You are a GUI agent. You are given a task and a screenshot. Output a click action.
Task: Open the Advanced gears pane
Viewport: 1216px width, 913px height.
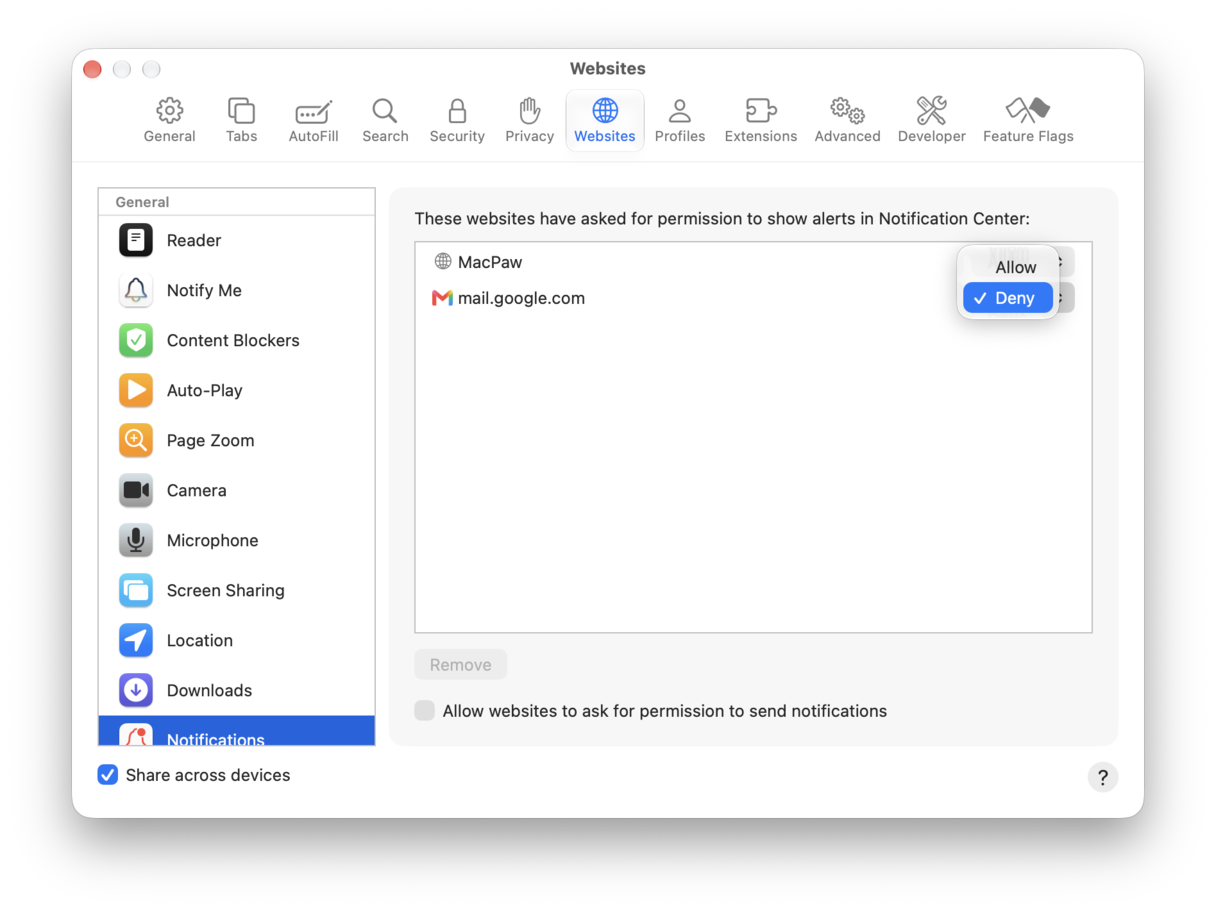[847, 121]
